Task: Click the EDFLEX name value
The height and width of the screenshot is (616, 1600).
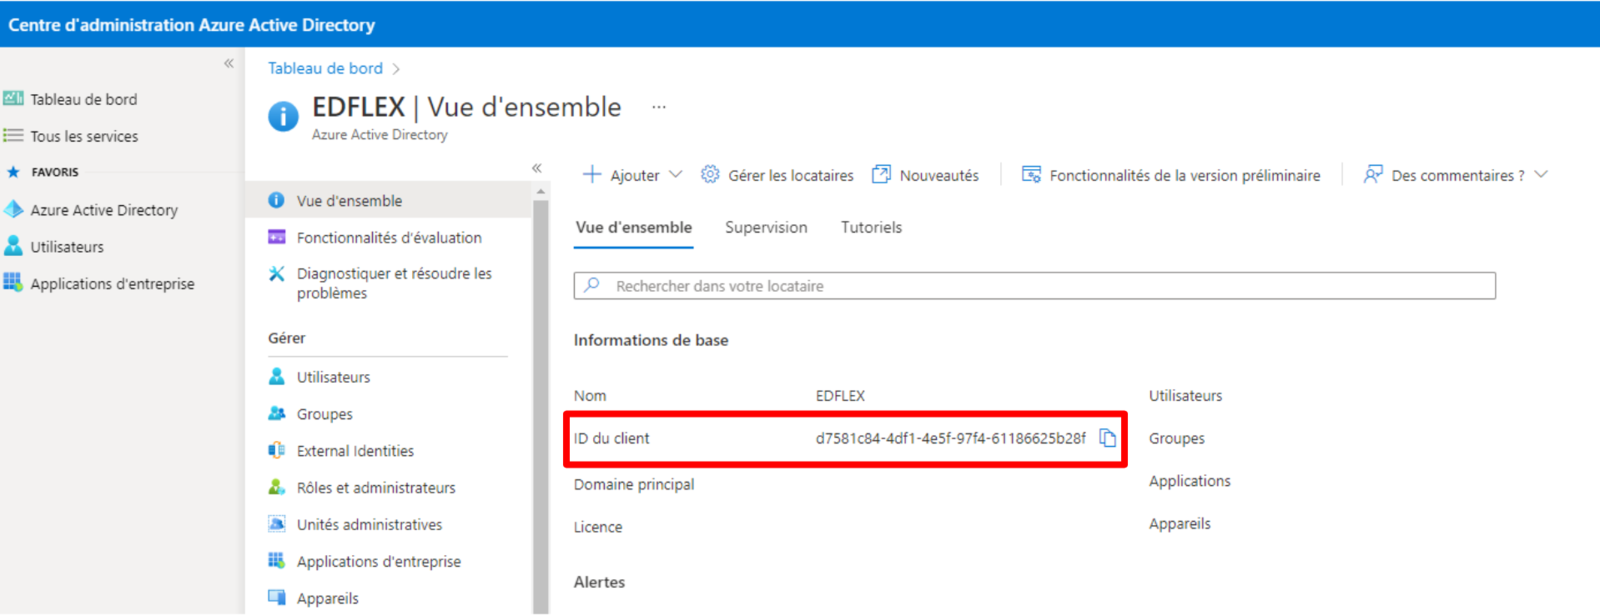Action: point(840,396)
